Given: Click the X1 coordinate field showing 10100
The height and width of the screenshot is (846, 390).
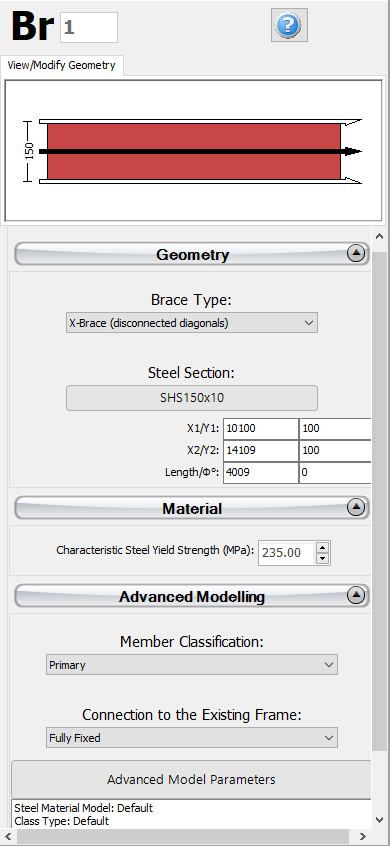Looking at the screenshot, I should 261,429.
